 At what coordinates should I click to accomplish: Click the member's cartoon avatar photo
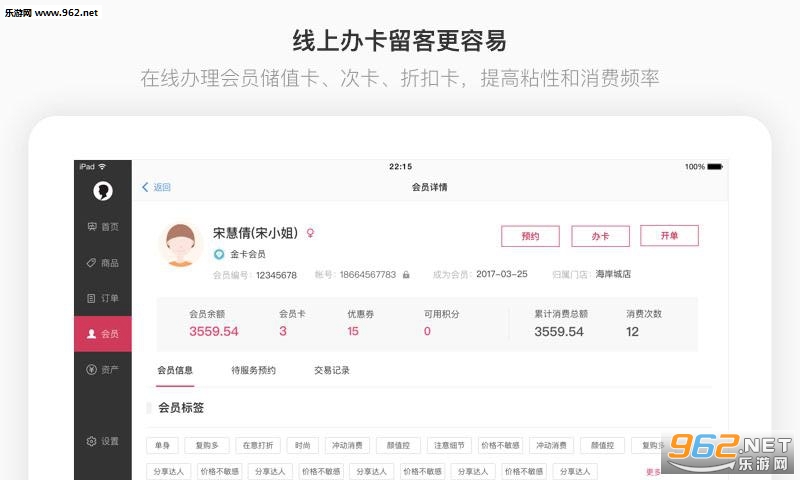pos(180,245)
